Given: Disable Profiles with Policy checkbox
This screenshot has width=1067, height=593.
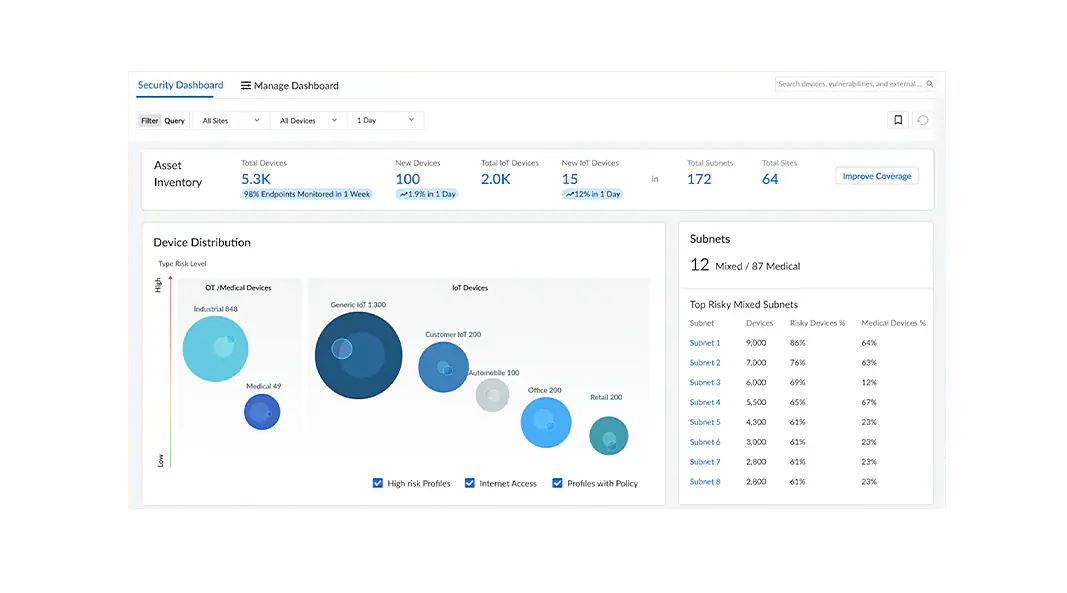Looking at the screenshot, I should pos(557,483).
